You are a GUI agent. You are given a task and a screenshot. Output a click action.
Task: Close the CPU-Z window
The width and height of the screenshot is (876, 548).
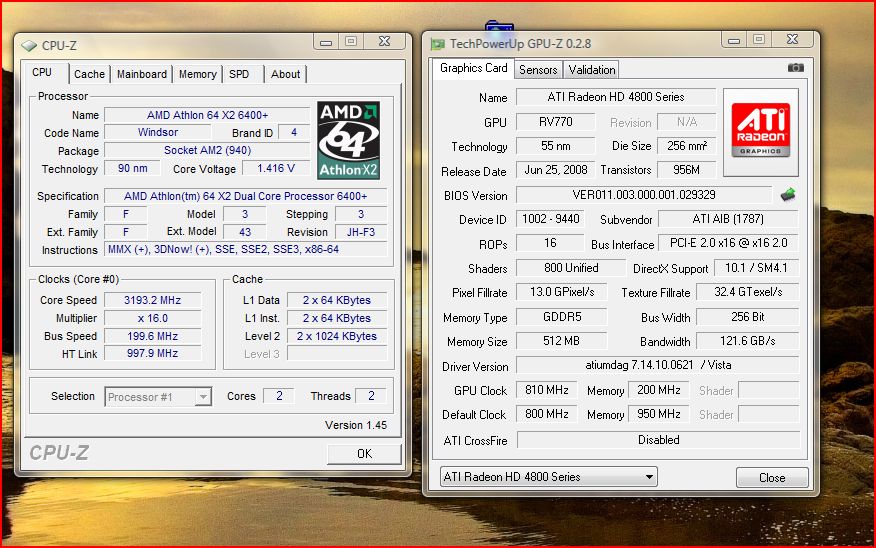[384, 41]
